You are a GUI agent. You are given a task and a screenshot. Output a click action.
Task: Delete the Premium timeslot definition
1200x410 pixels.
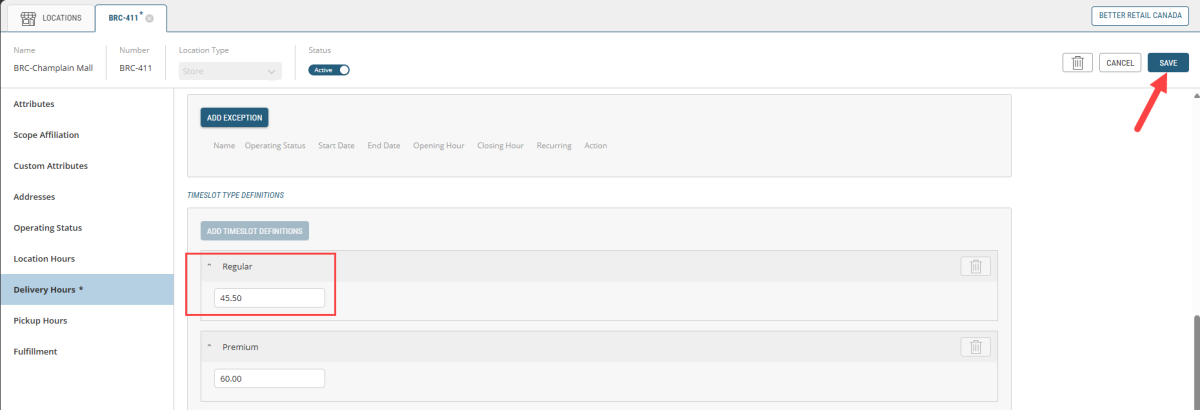(976, 347)
